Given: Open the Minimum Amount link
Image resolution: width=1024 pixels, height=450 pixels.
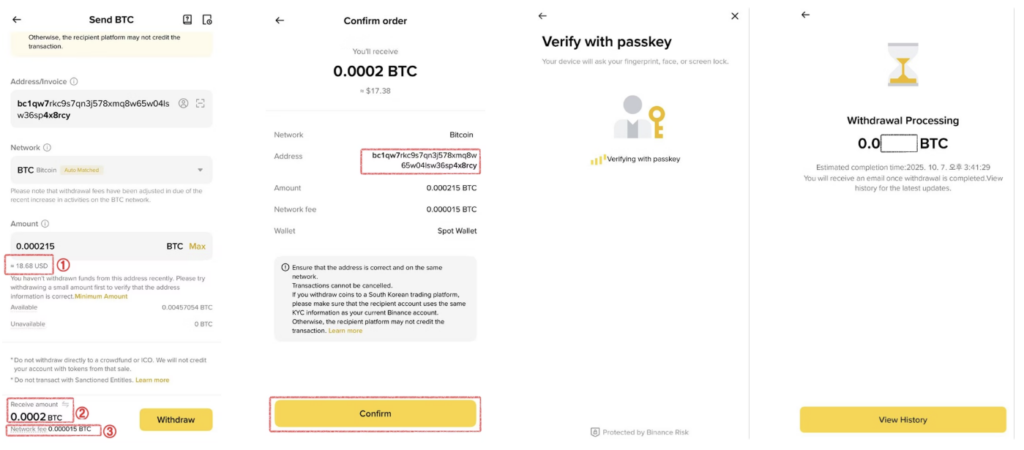Looking at the screenshot, I should 100,297.
